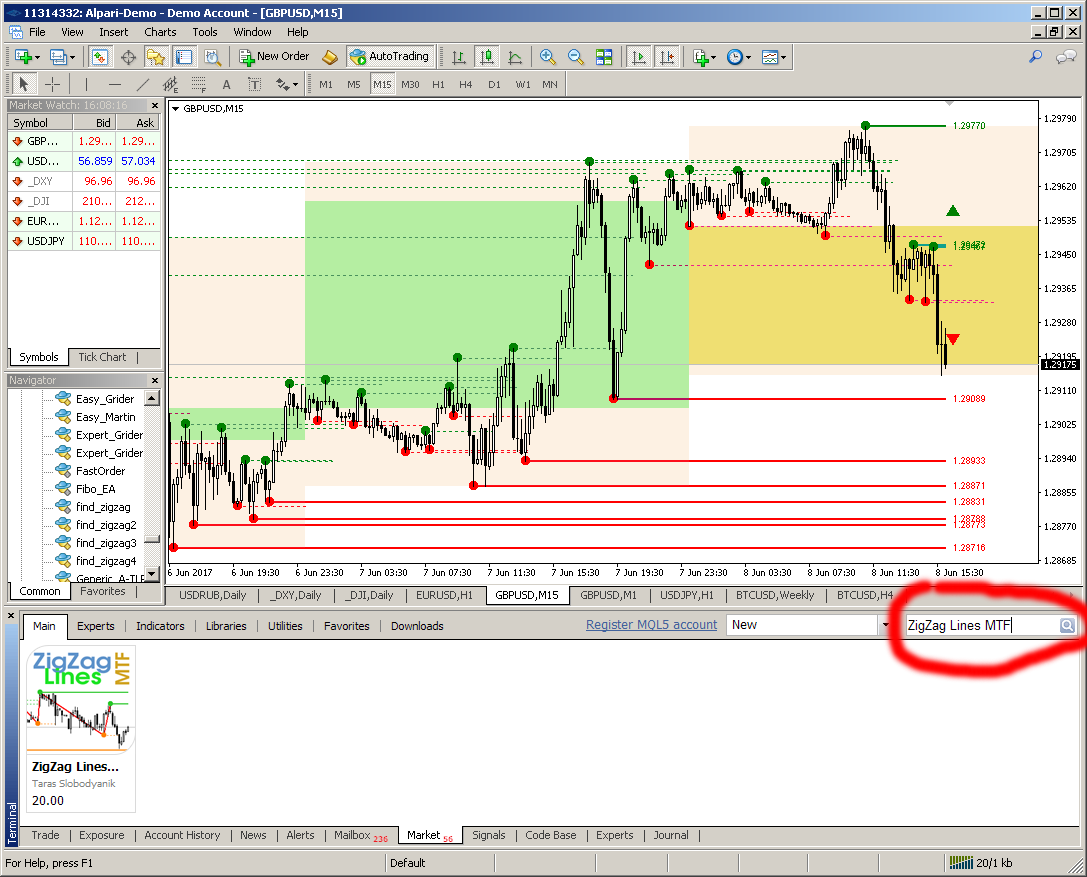Open the Tools menu
The width and height of the screenshot is (1087, 877).
point(205,32)
